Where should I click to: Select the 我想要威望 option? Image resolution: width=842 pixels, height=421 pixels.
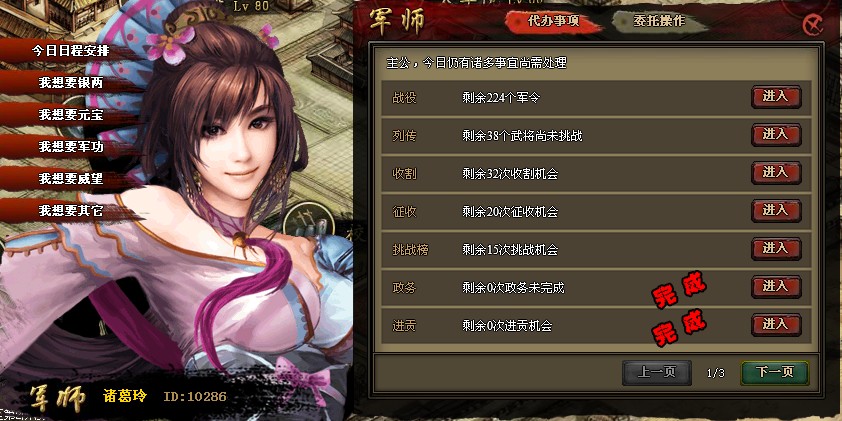pyautogui.click(x=70, y=178)
